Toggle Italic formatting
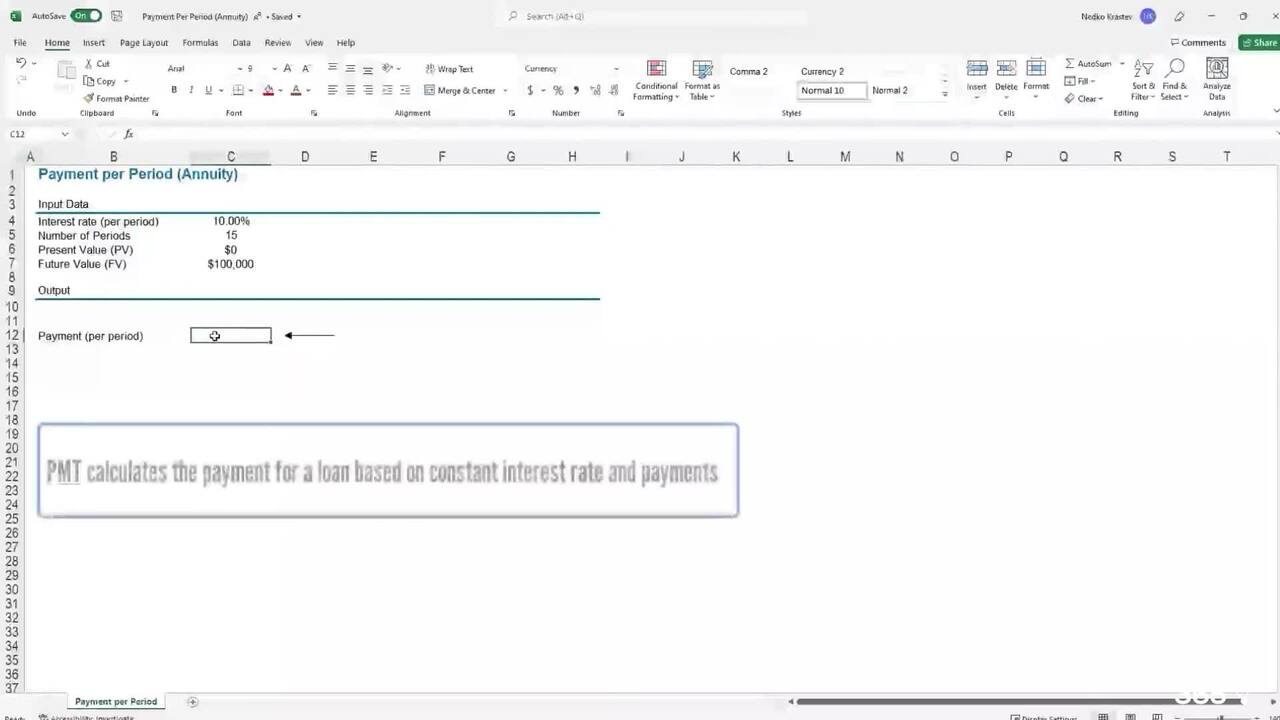Screen dimensions: 1280x720 191,90
